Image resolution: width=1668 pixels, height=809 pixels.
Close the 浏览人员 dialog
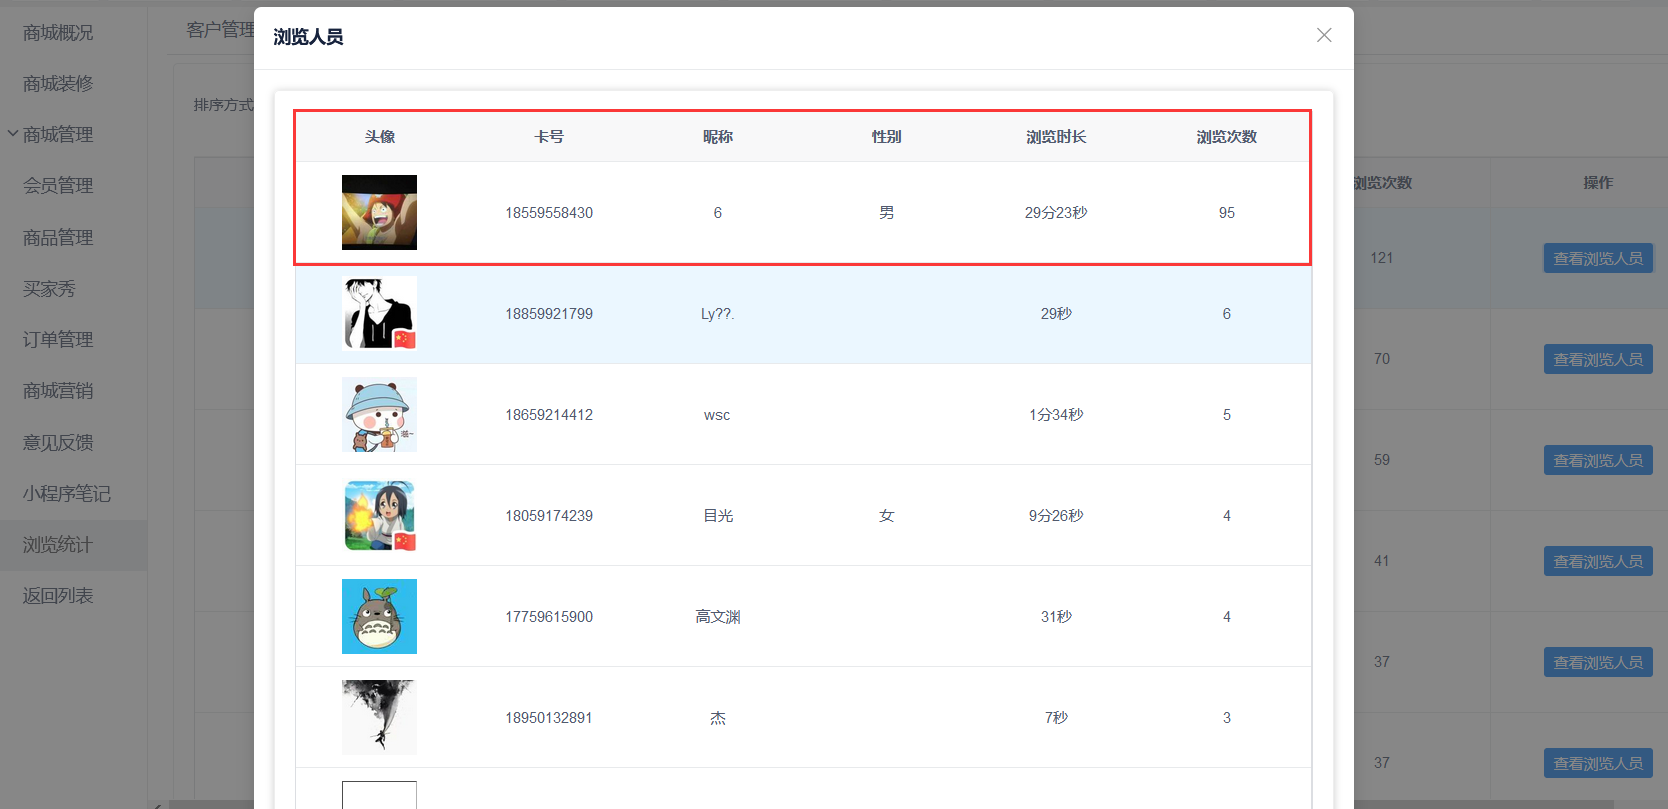coord(1324,35)
